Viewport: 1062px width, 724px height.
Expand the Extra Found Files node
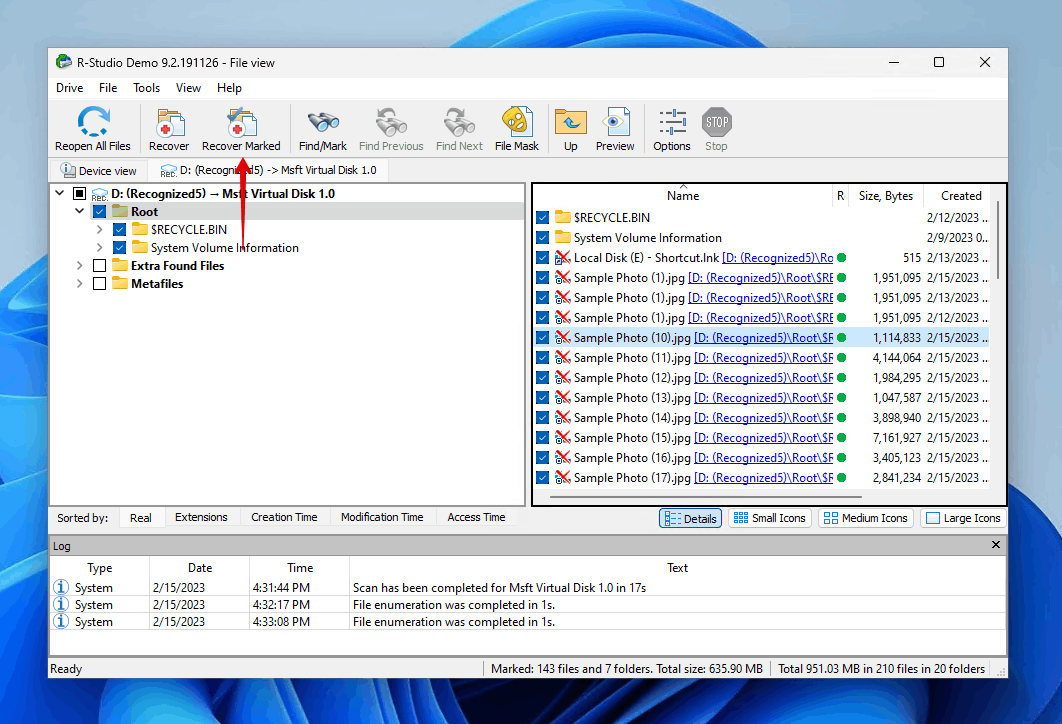pos(79,265)
